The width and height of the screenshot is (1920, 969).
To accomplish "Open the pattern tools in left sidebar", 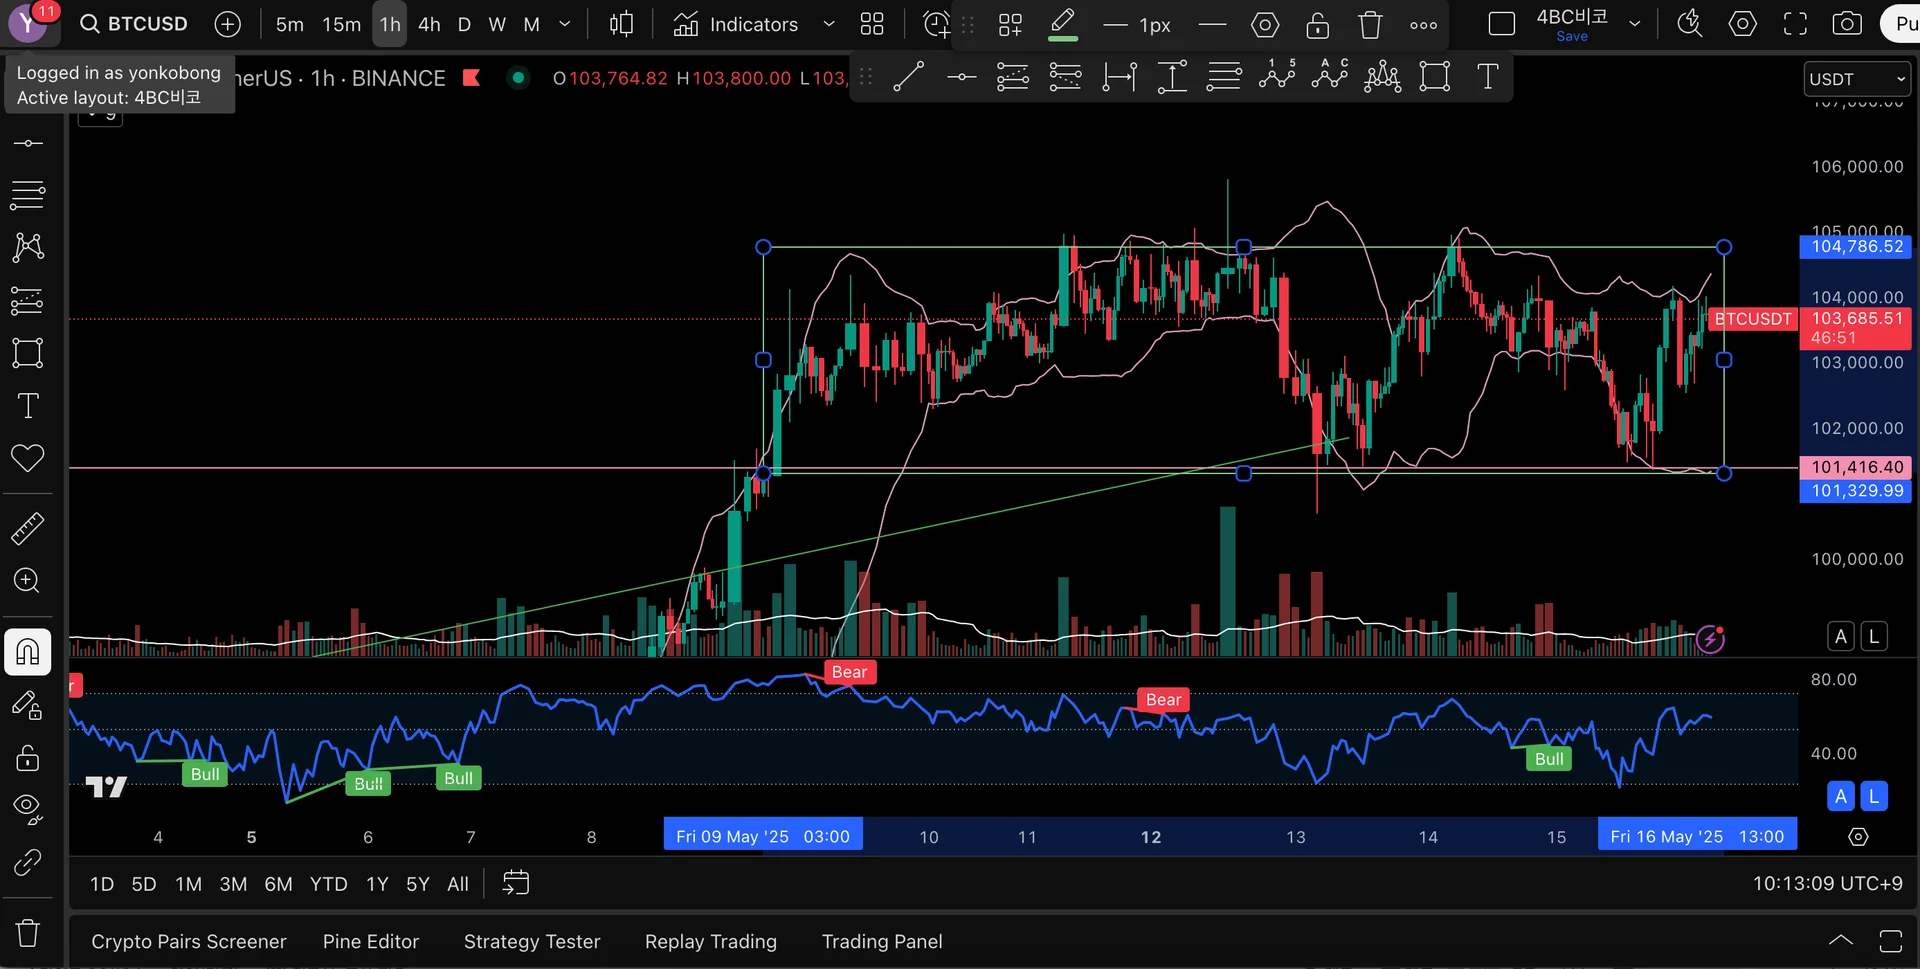I will point(28,247).
